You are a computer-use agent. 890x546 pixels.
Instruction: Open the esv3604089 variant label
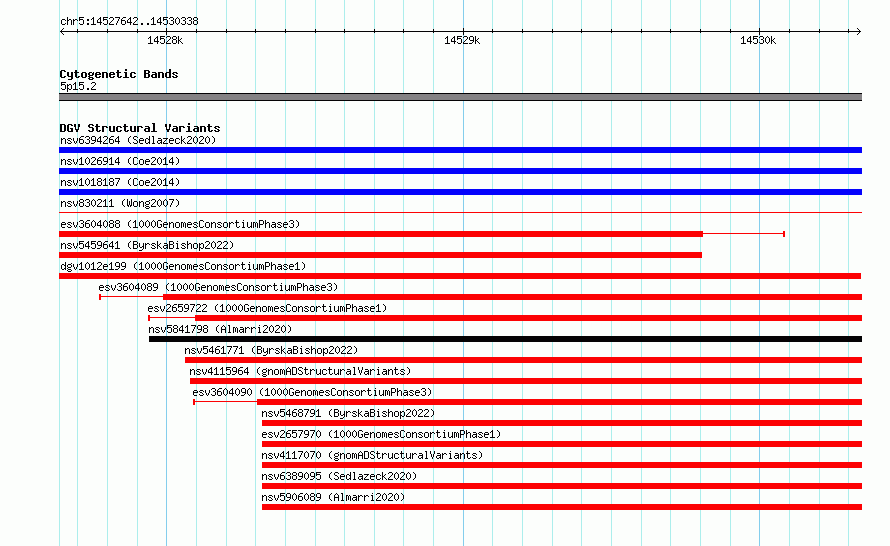(x=218, y=287)
